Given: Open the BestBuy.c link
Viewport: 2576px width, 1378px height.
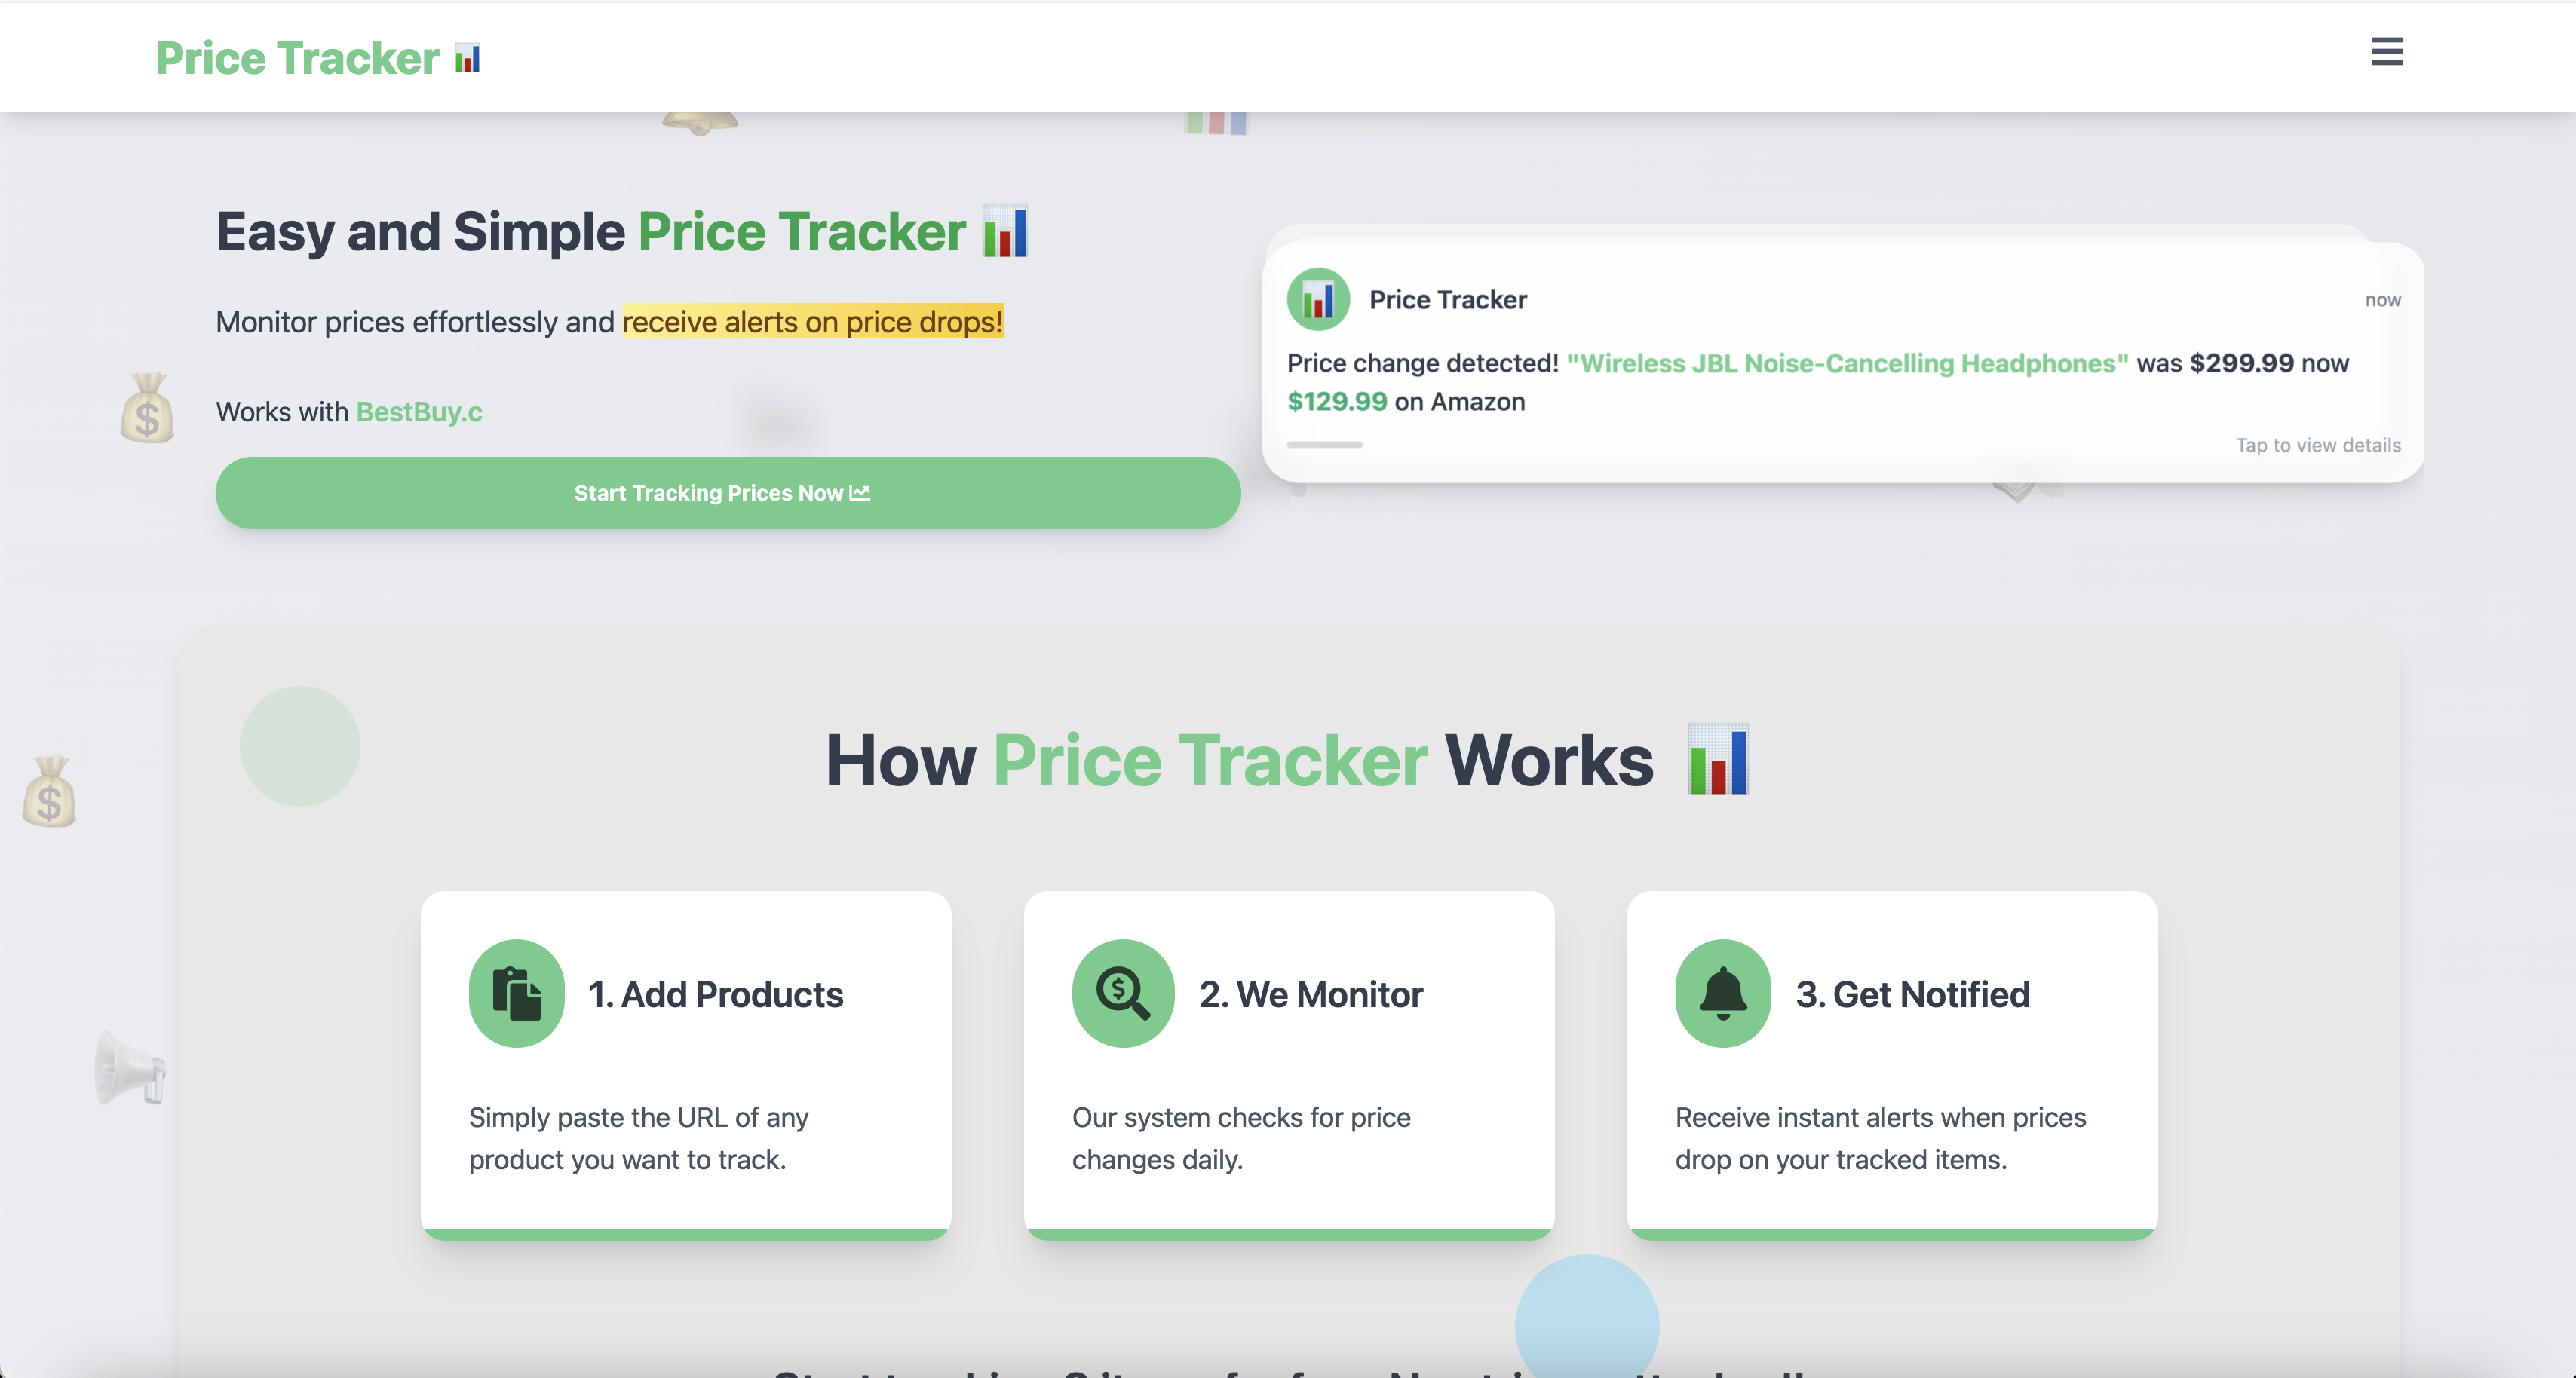Looking at the screenshot, I should pyautogui.click(x=418, y=411).
